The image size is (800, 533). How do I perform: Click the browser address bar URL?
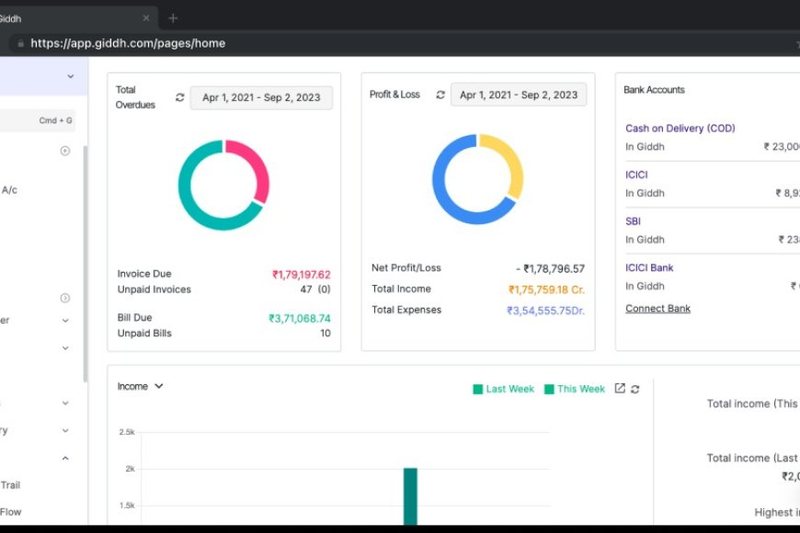click(128, 43)
